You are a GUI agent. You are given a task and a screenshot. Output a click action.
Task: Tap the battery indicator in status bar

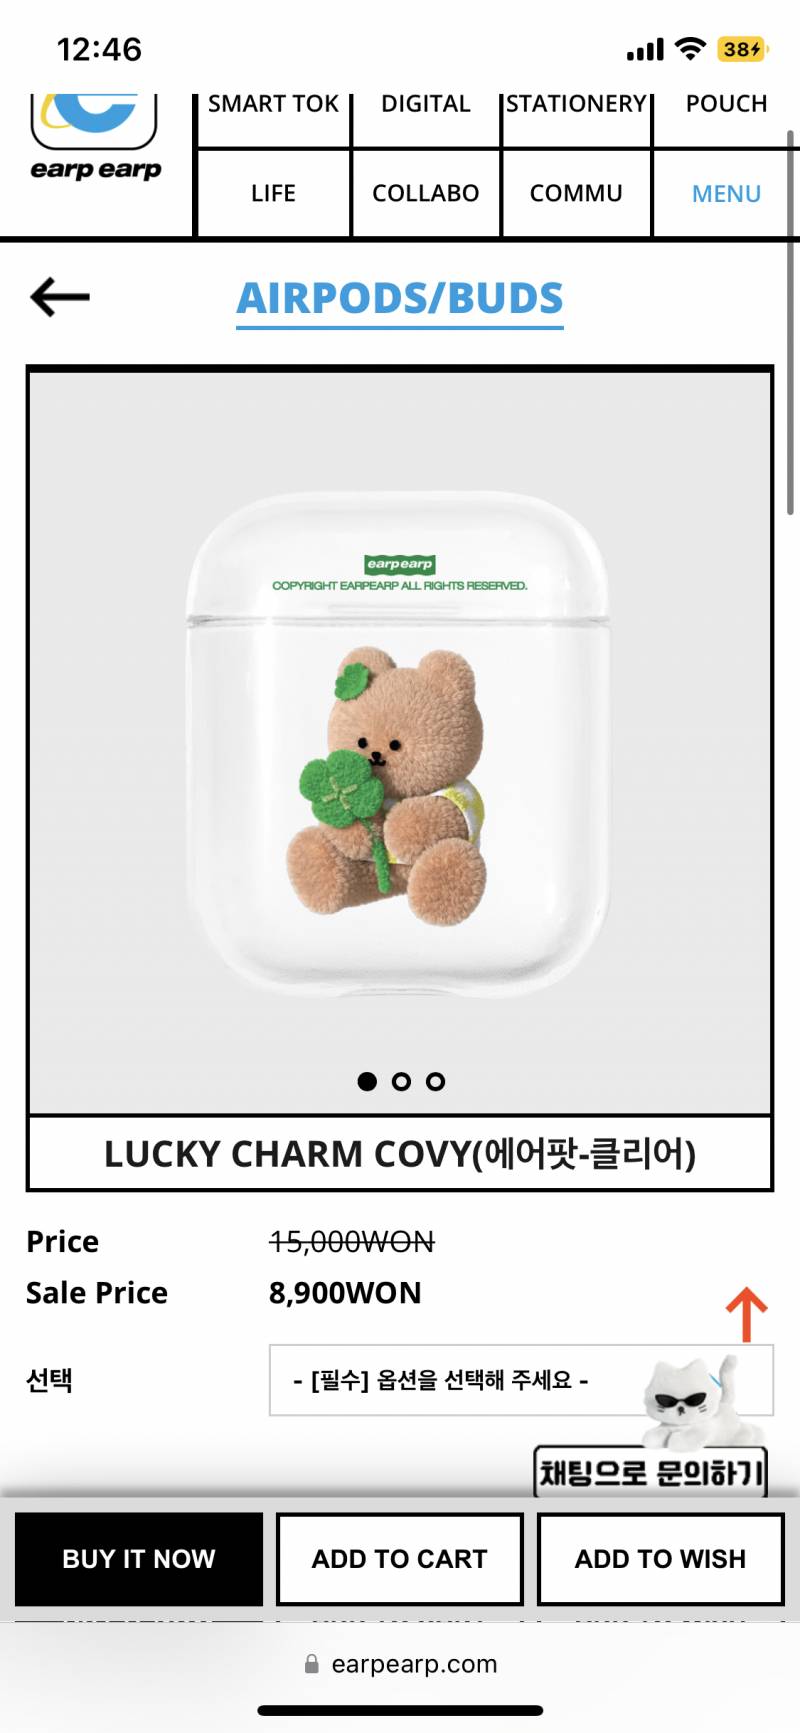point(742,49)
